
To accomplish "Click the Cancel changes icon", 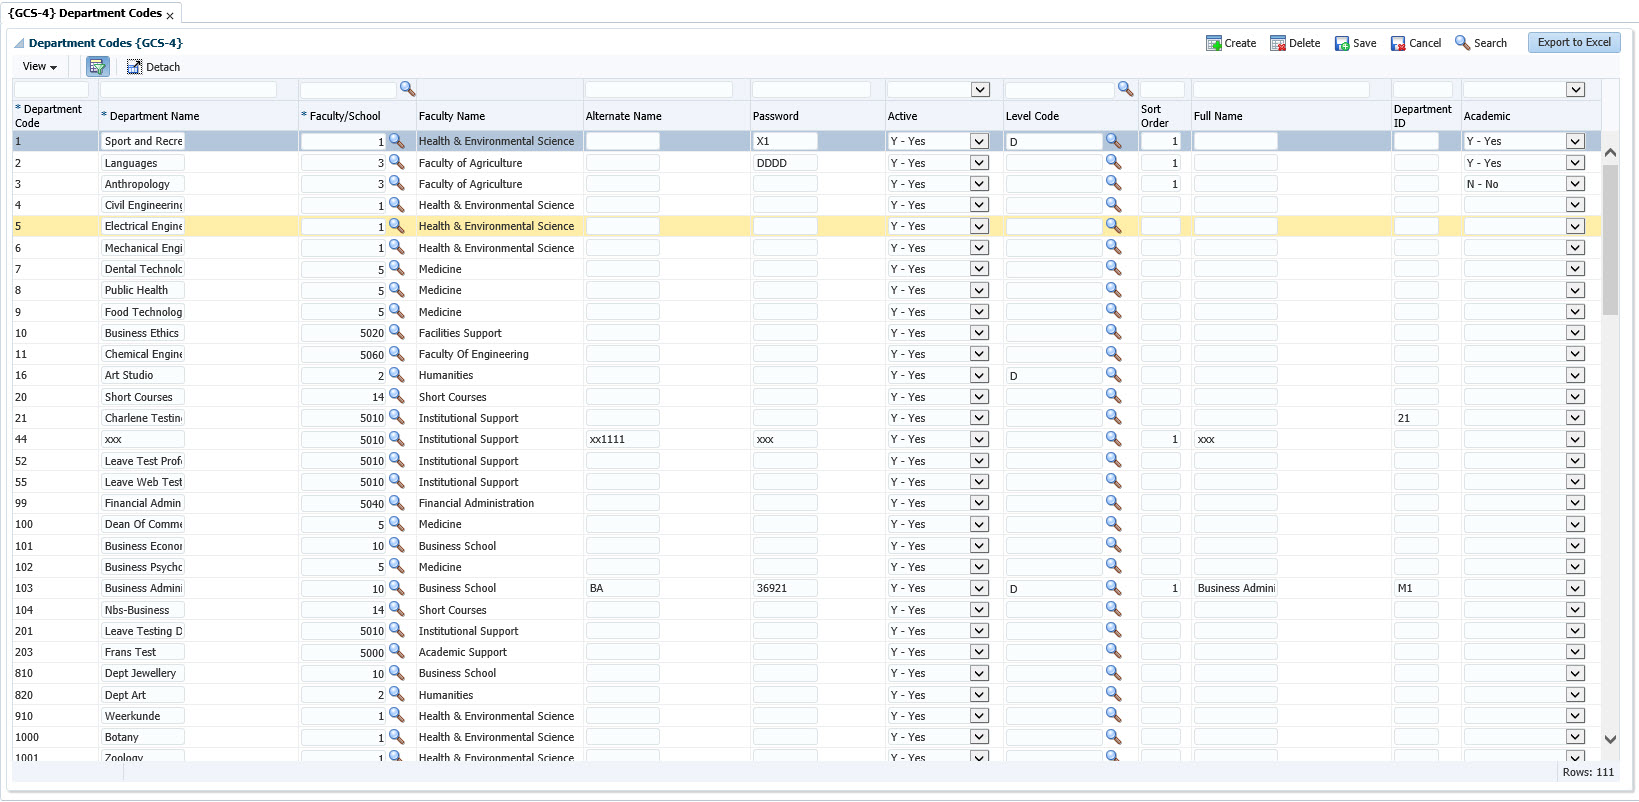I will 1397,43.
